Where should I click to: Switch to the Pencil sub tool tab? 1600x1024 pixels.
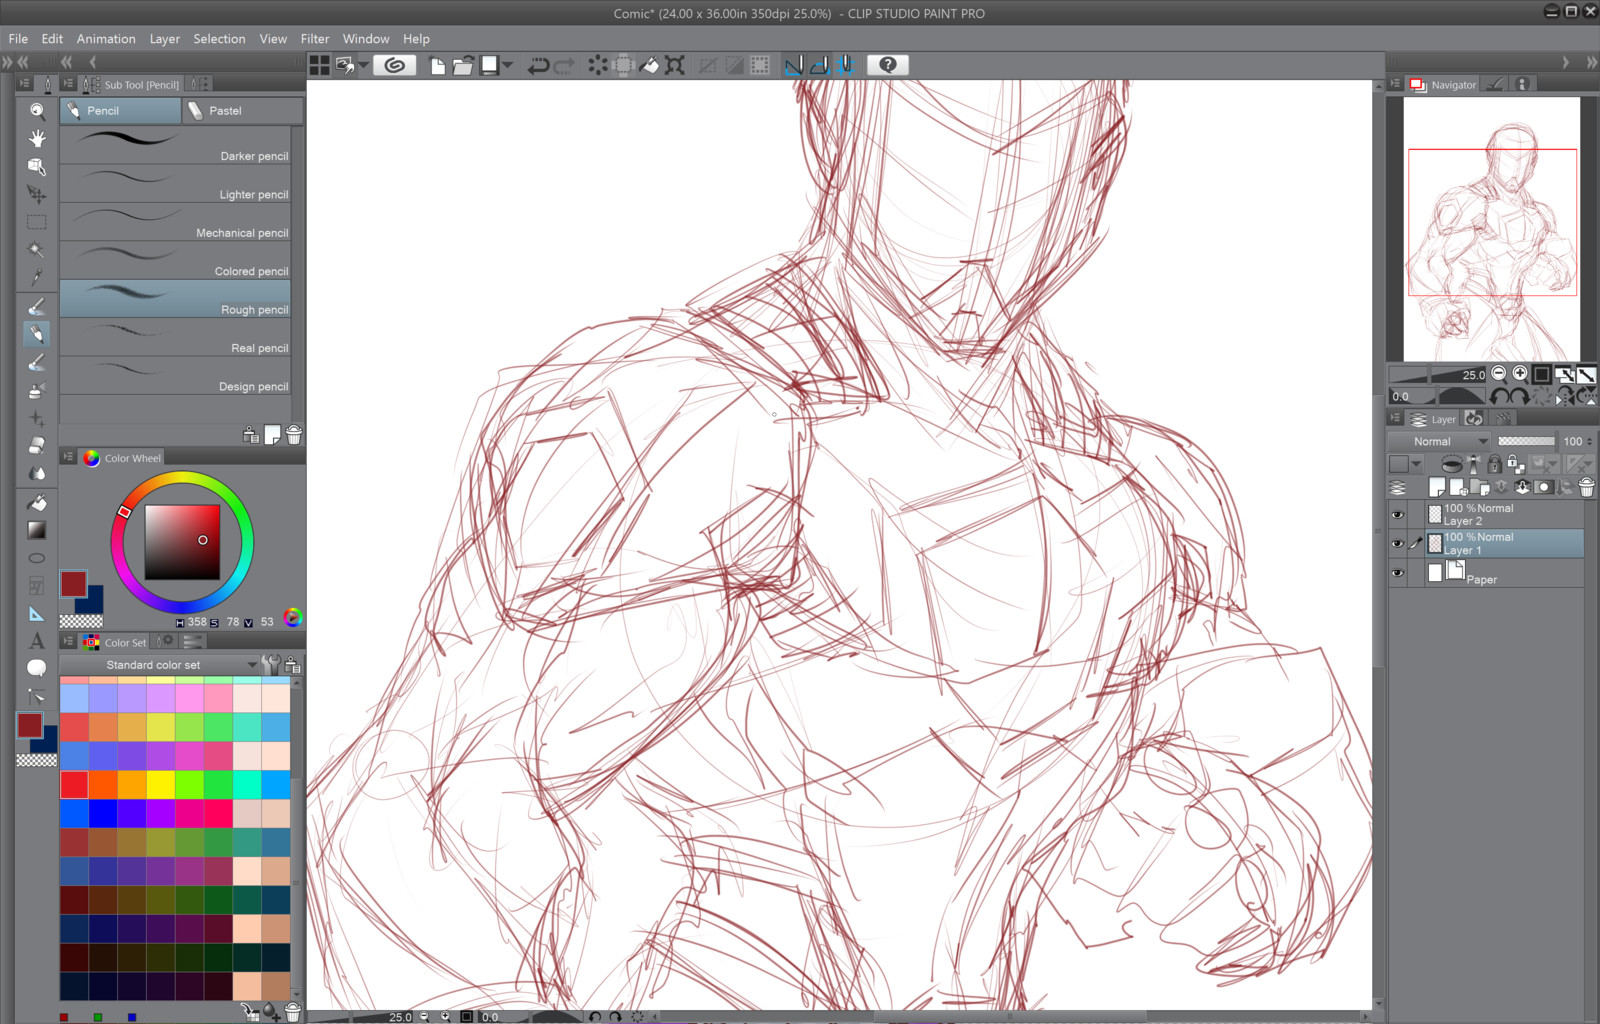[x=121, y=111]
